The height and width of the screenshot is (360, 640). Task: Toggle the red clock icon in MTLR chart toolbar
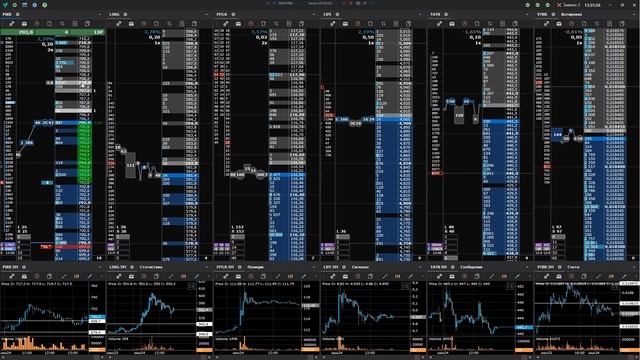point(251,276)
